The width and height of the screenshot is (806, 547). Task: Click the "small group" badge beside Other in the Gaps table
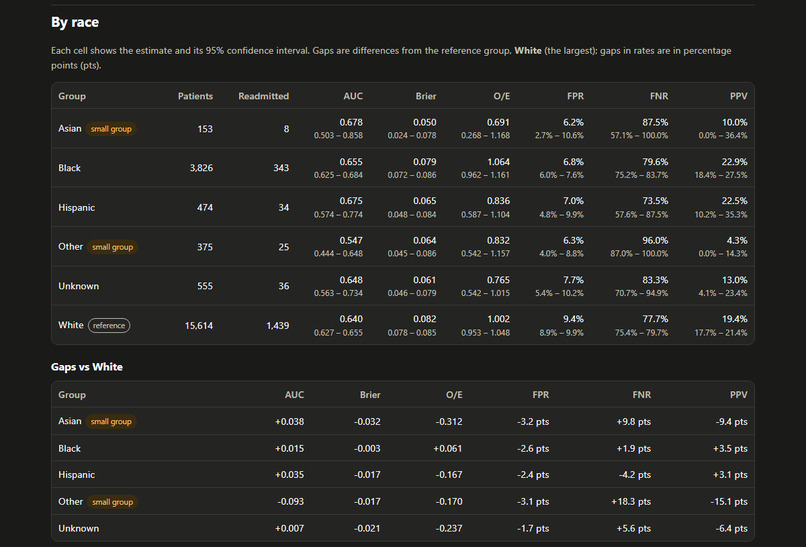[x=113, y=502]
